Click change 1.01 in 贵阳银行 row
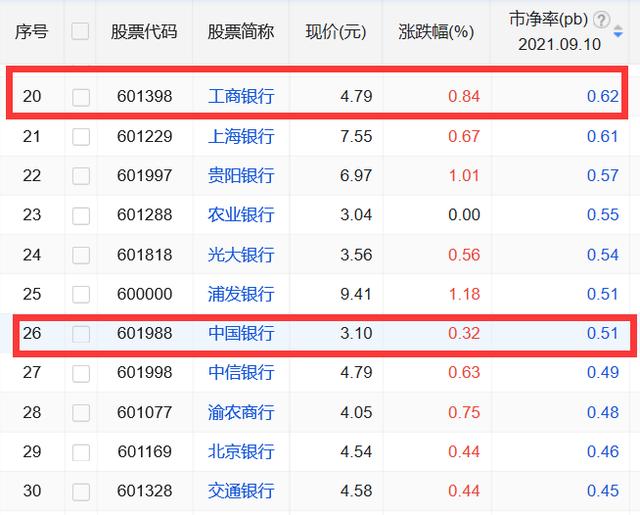This screenshot has width=640, height=515. [464, 175]
